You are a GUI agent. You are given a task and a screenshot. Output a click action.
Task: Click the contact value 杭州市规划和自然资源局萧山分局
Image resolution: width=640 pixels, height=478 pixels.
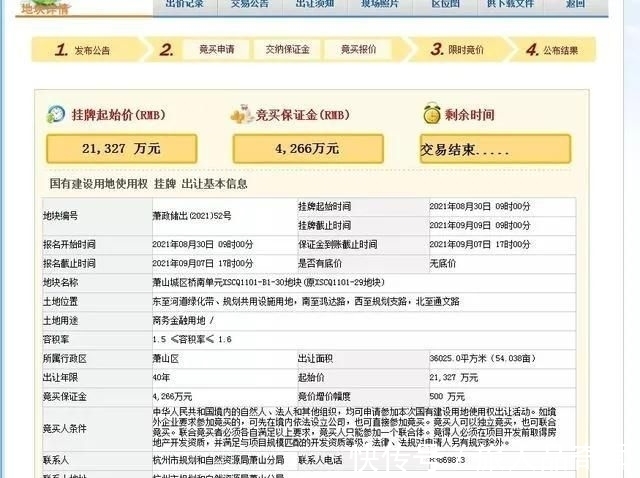218,460
